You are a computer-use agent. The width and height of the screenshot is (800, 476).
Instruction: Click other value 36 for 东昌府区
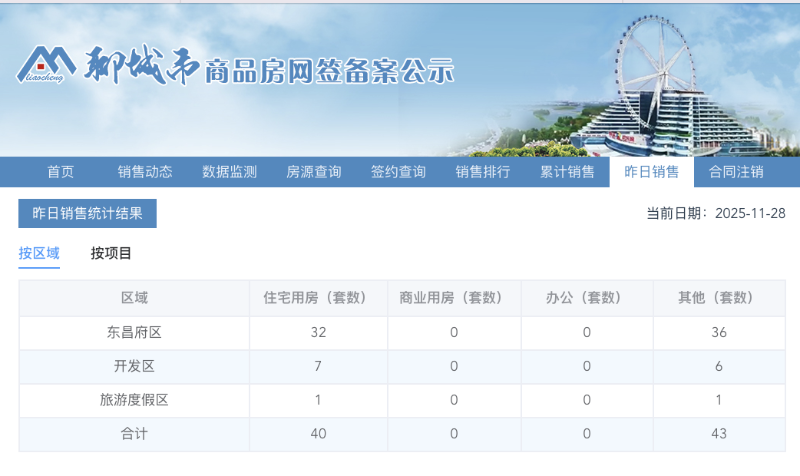click(719, 333)
